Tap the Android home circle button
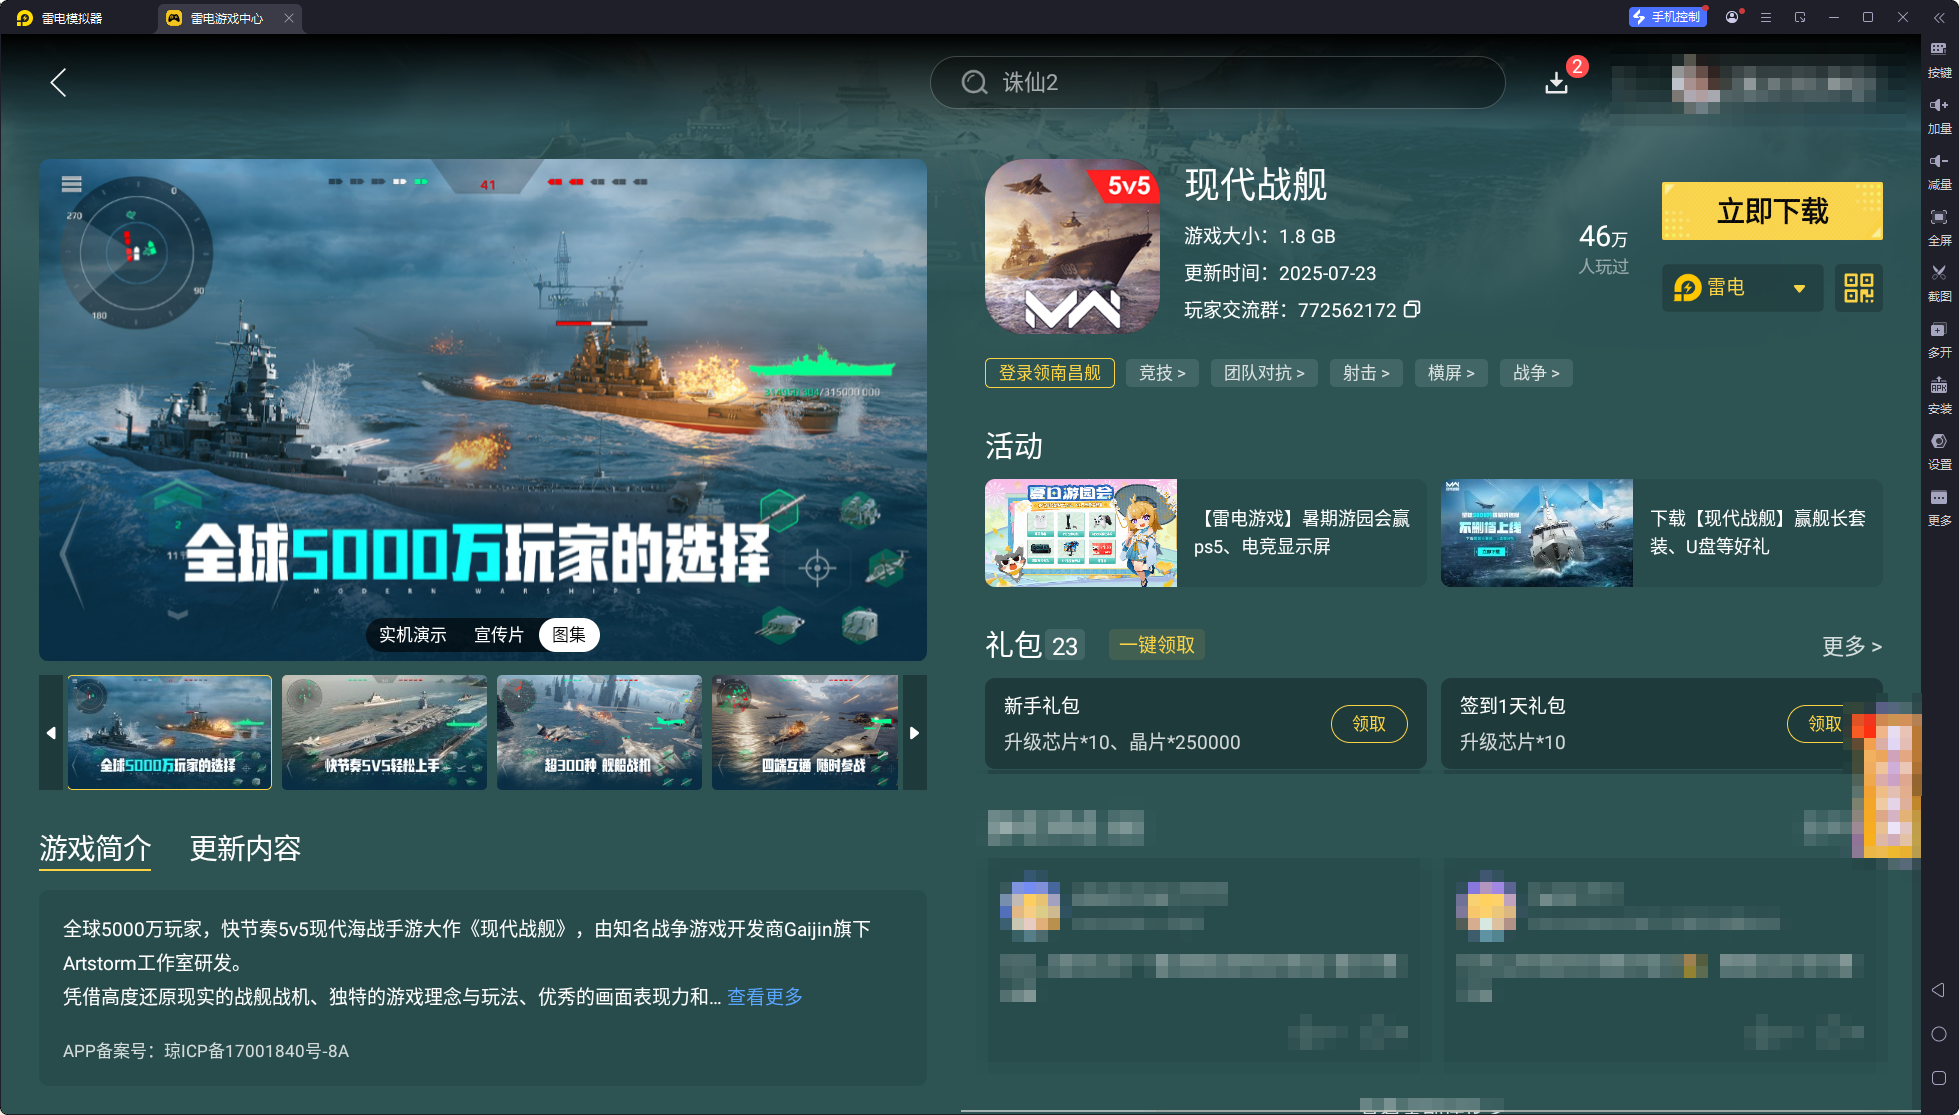 tap(1938, 1034)
